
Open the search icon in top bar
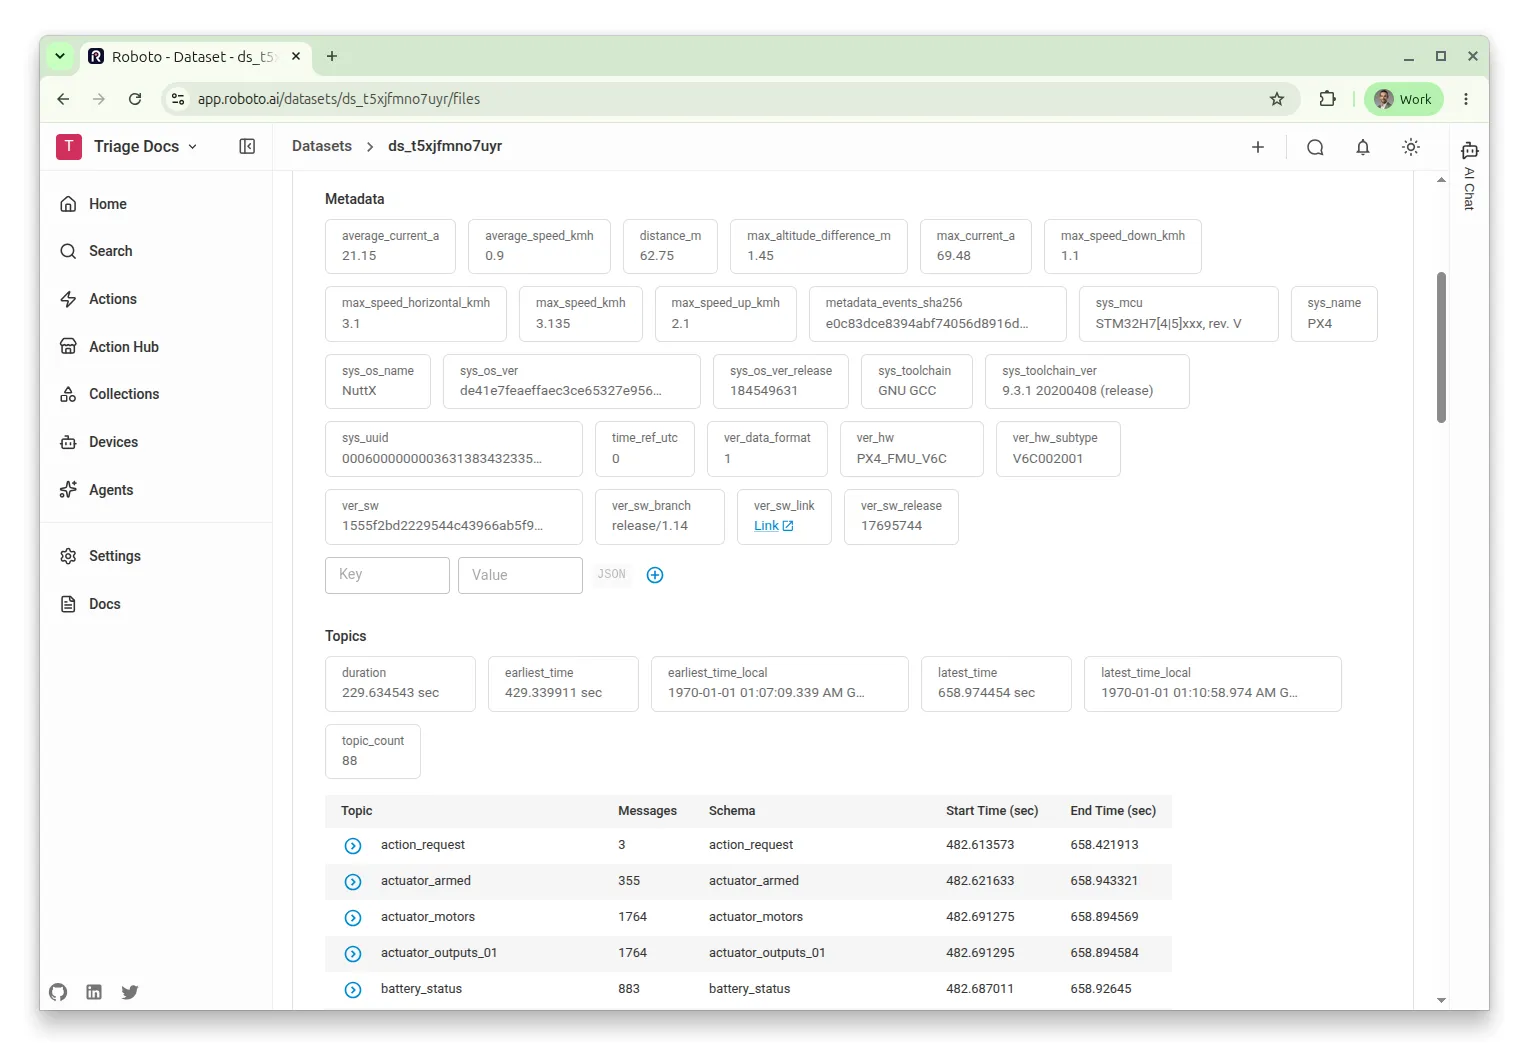(x=1315, y=147)
